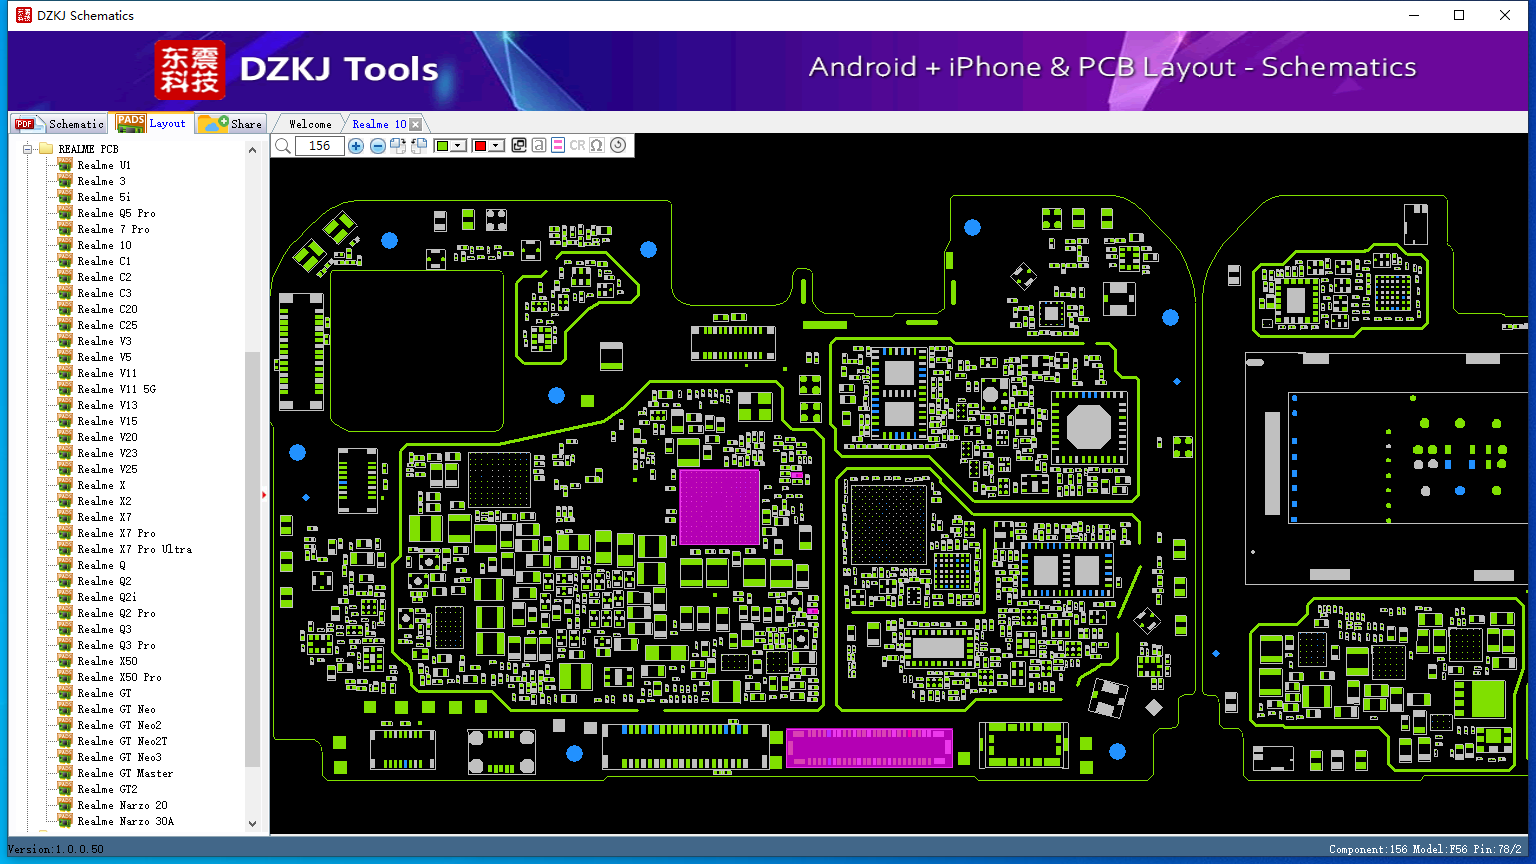This screenshot has height=864, width=1536.
Task: Rotate the board view clockwise
Action: coord(398,146)
